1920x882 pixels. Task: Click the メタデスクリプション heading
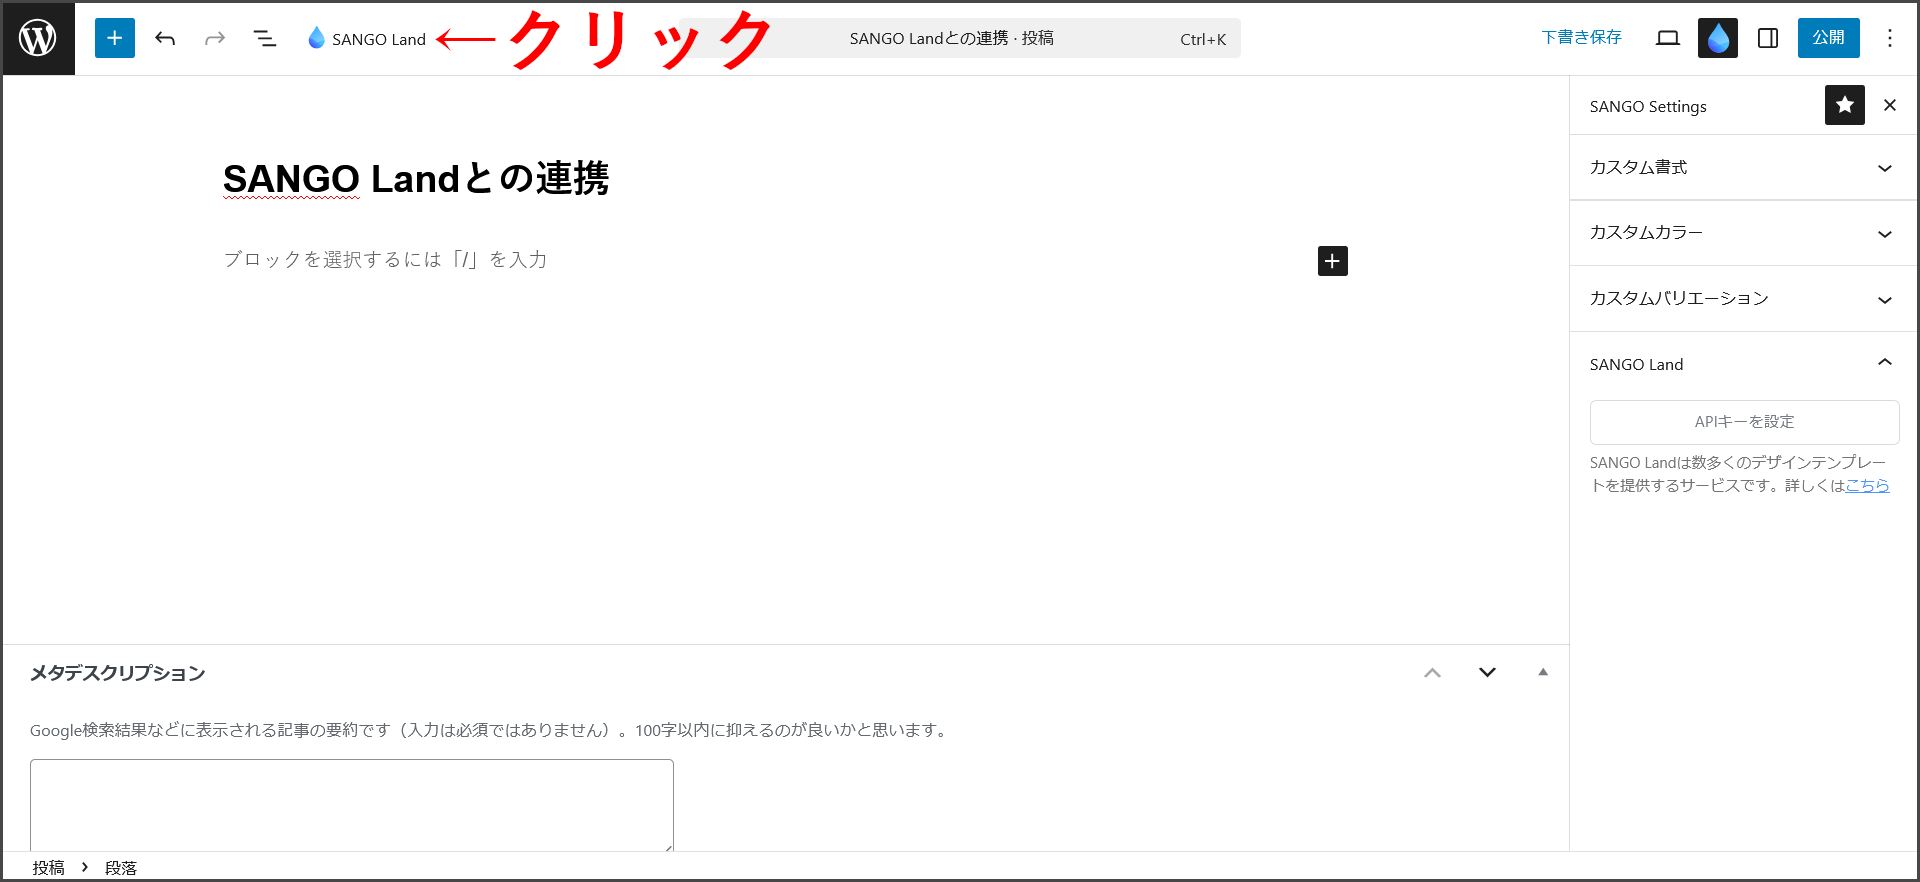(x=118, y=673)
